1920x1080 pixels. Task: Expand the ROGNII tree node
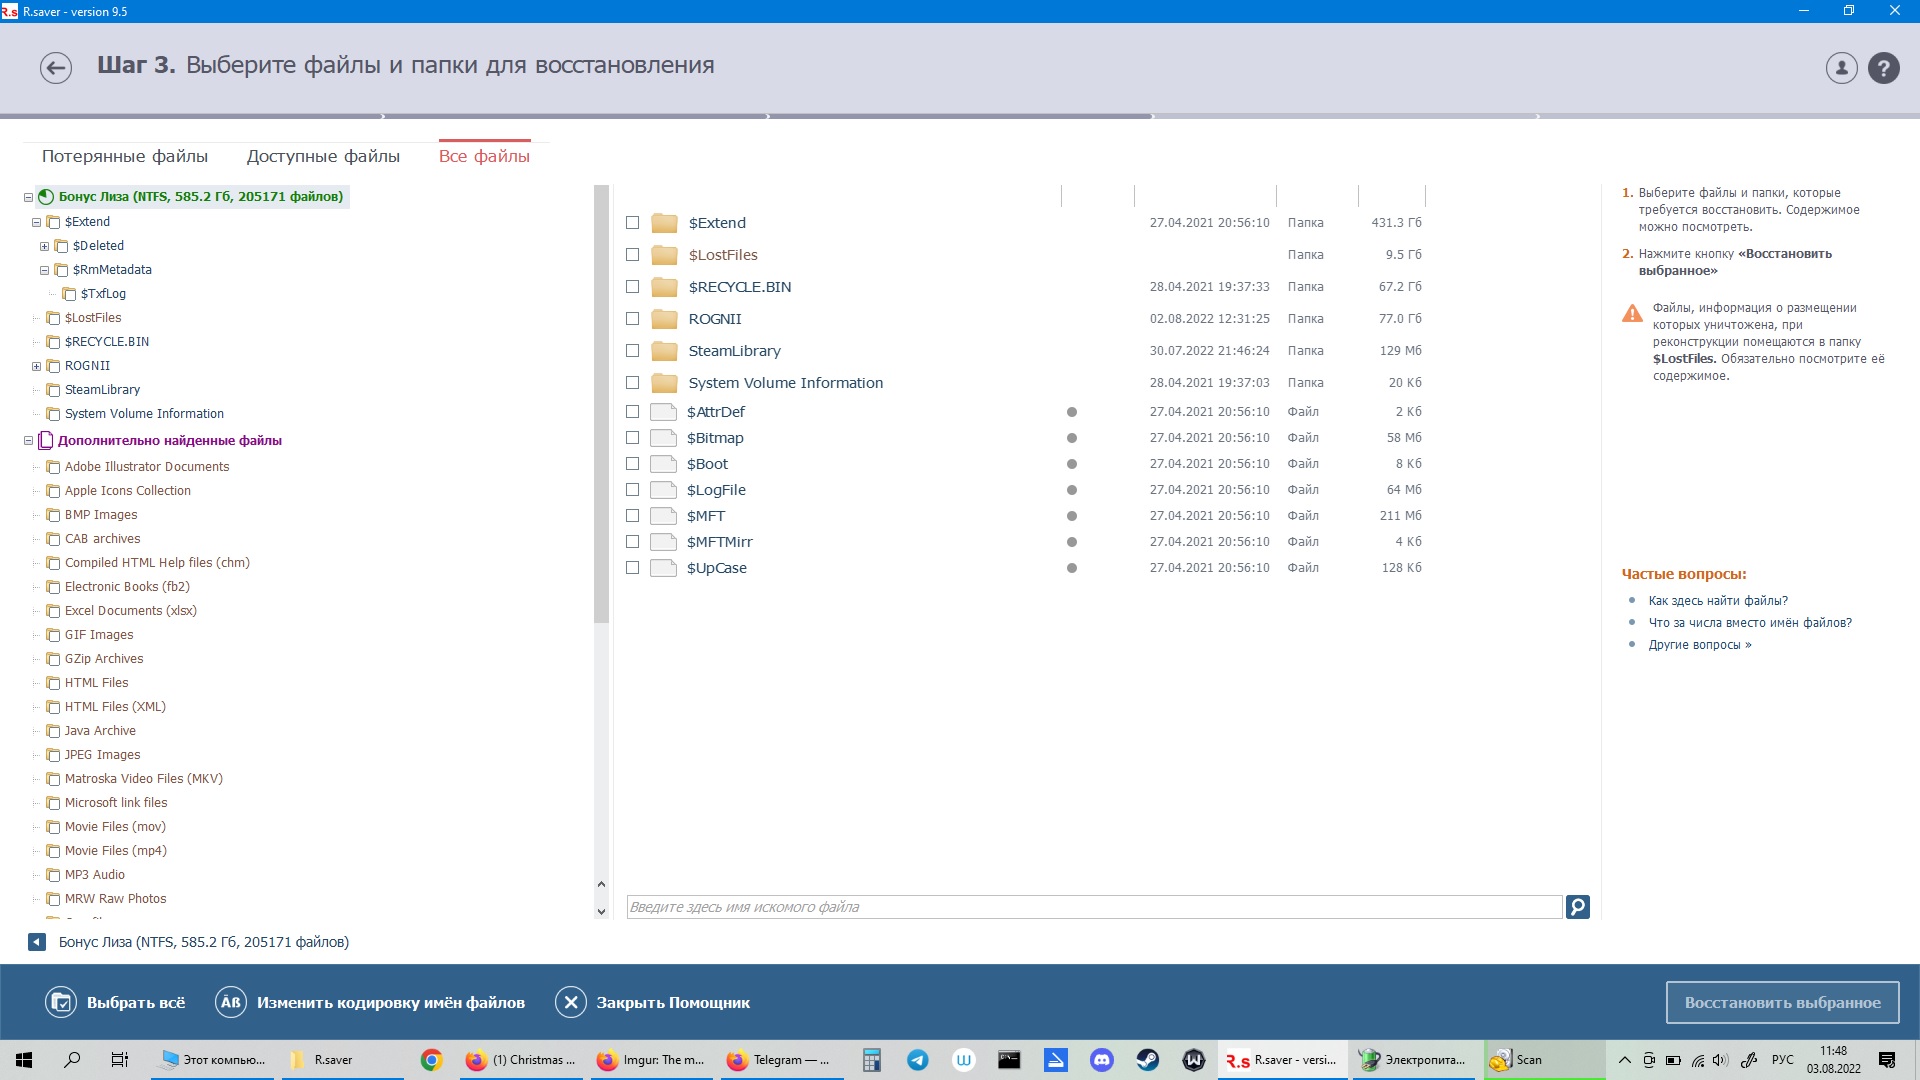pyautogui.click(x=37, y=366)
